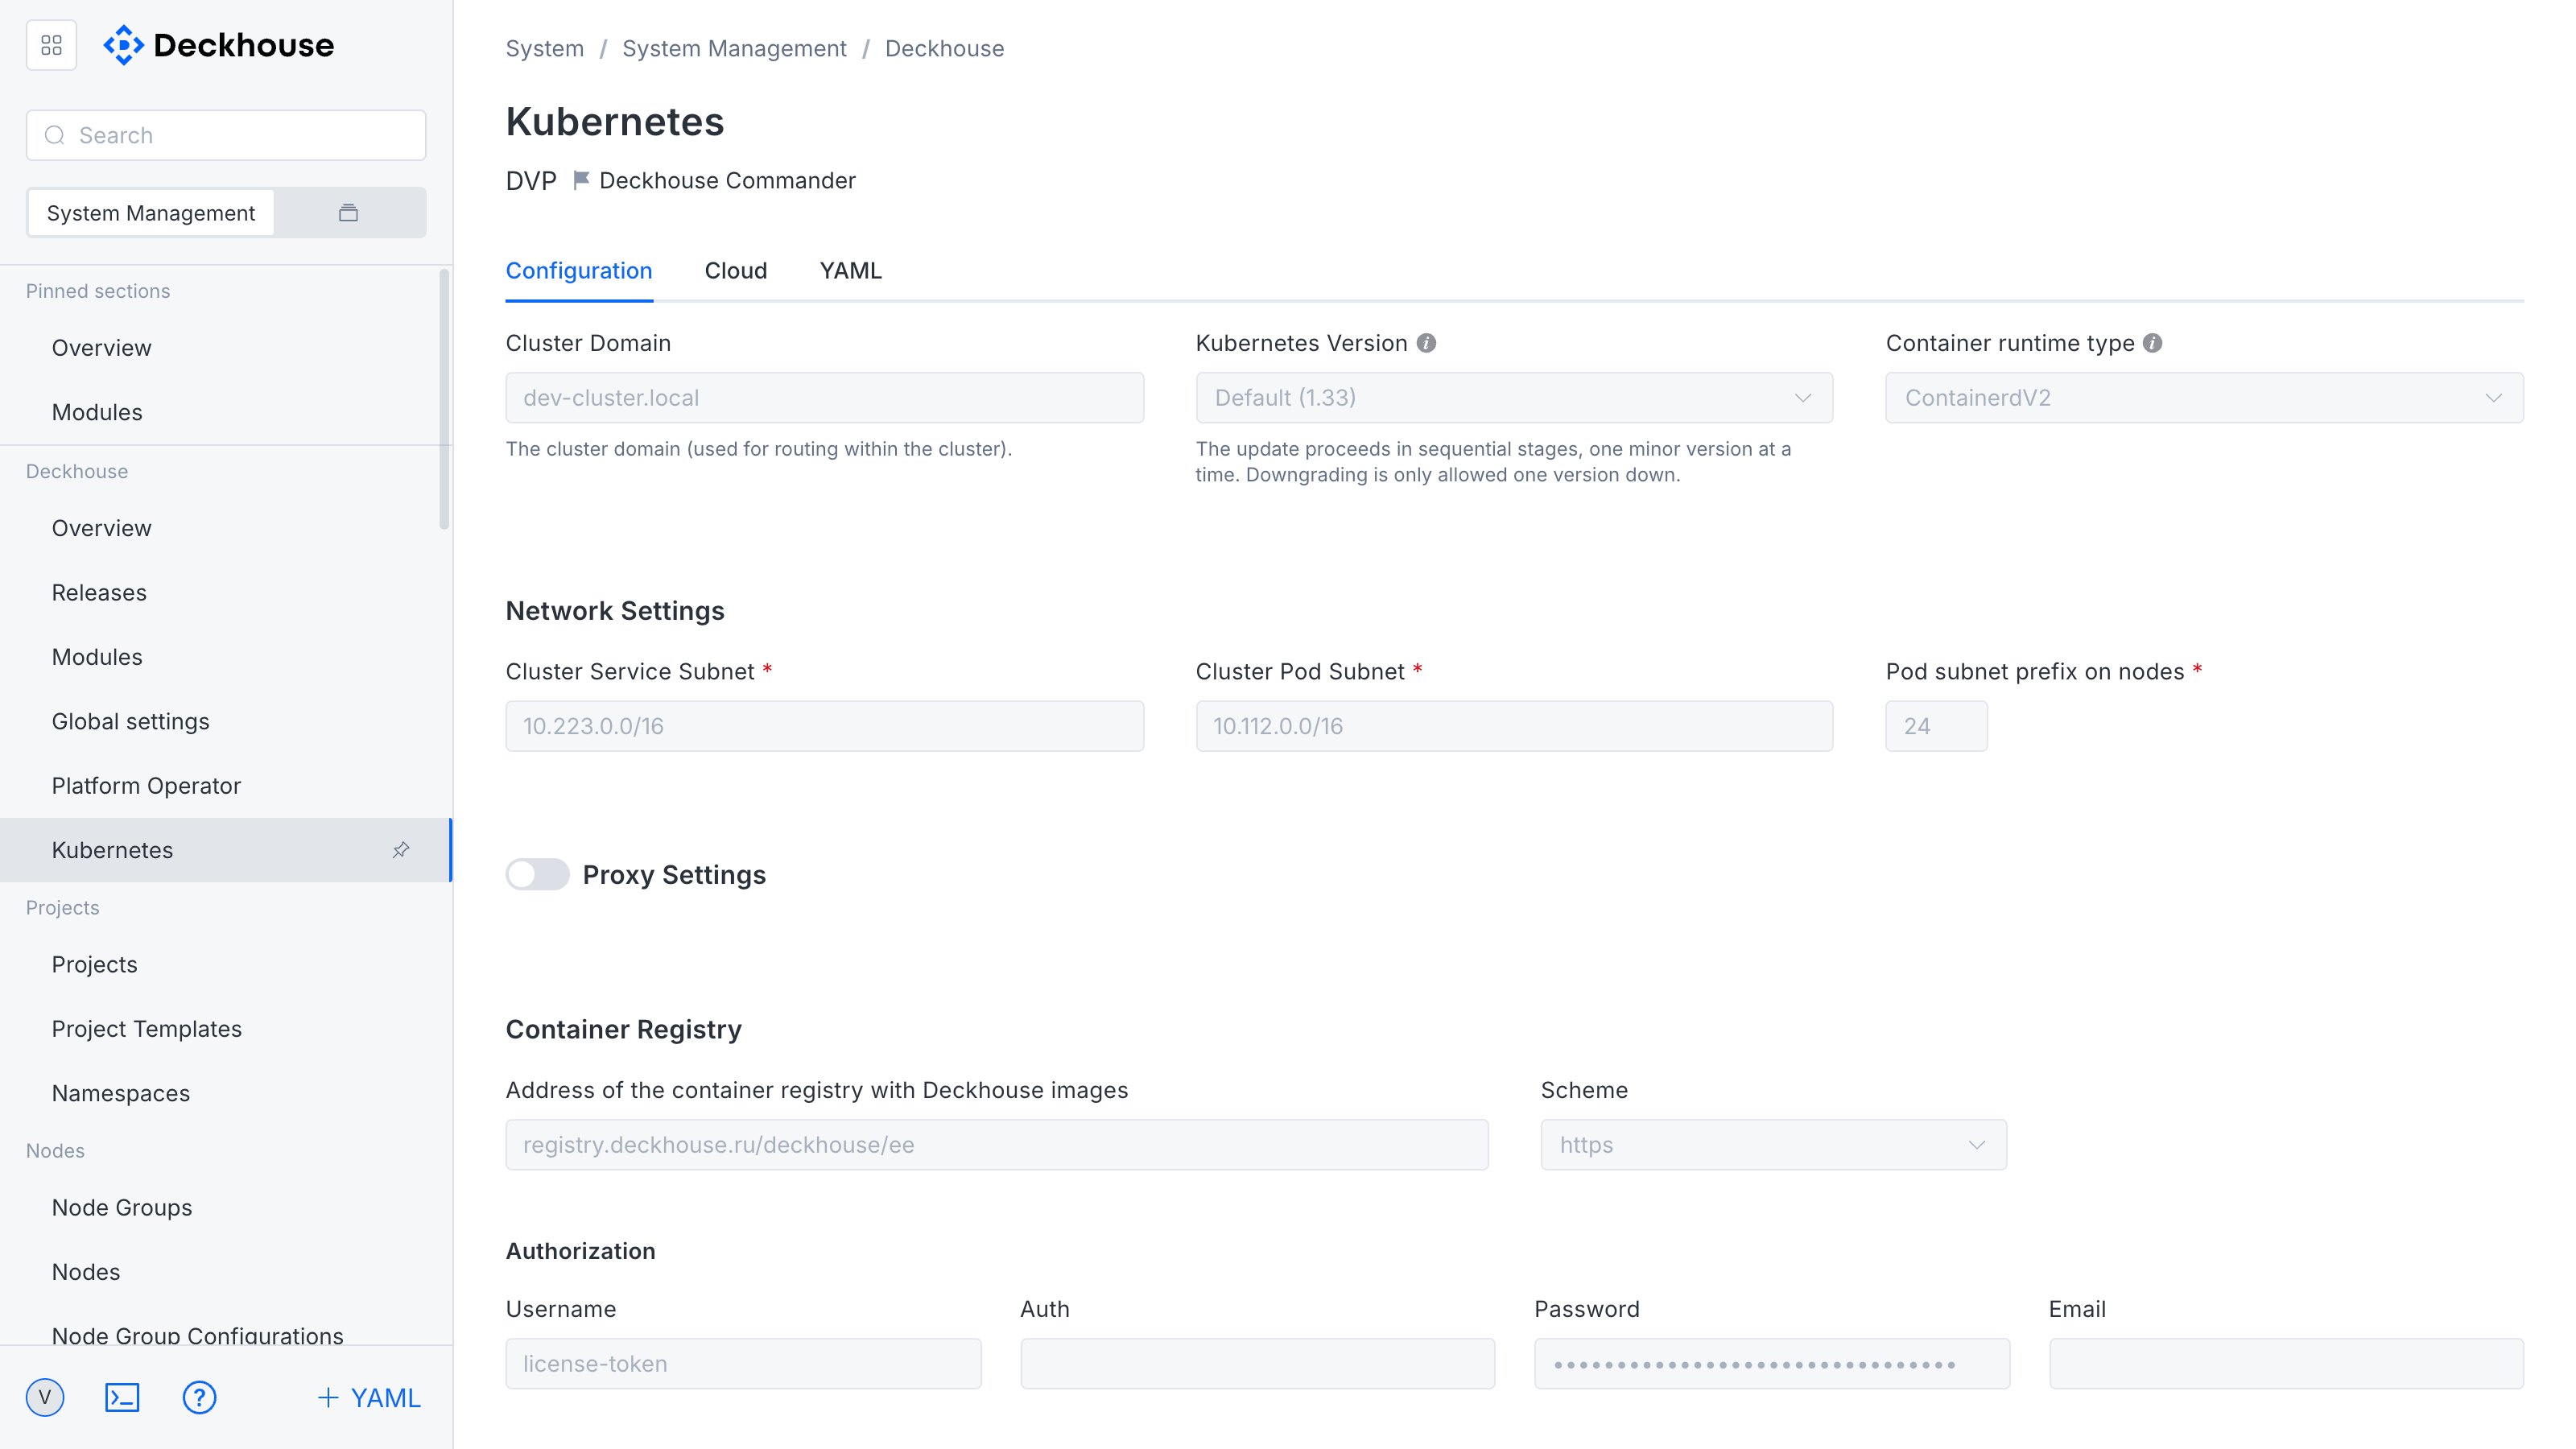2576x1449 pixels.
Task: Go to System Management breadcrumb link
Action: point(734,49)
